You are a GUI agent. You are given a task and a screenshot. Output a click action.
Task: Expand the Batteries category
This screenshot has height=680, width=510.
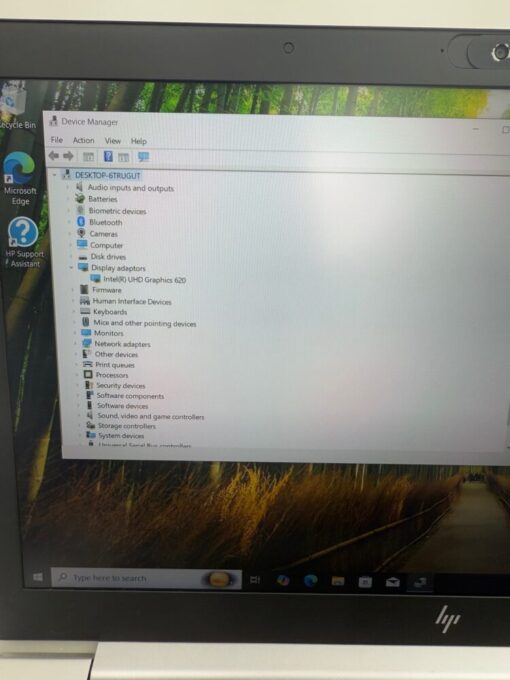[x=69, y=199]
